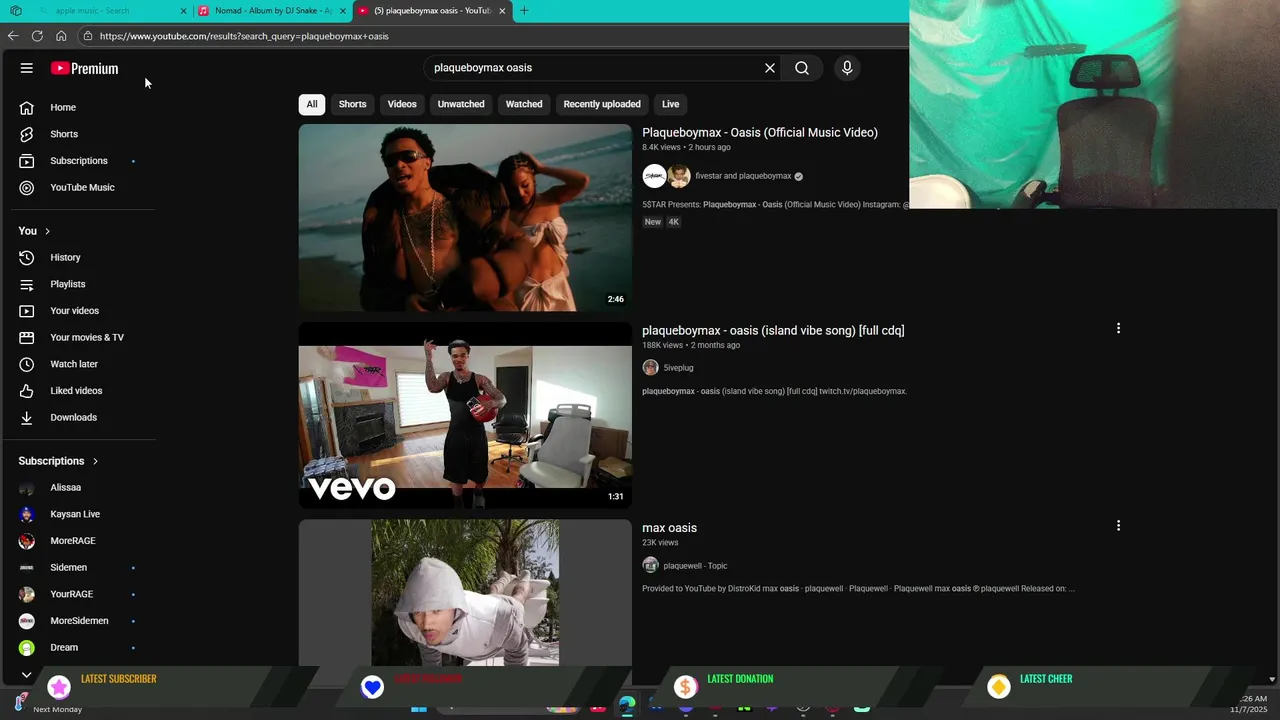This screenshot has width=1280, height=720.
Task: Filter results by Videos chip
Action: (402, 104)
